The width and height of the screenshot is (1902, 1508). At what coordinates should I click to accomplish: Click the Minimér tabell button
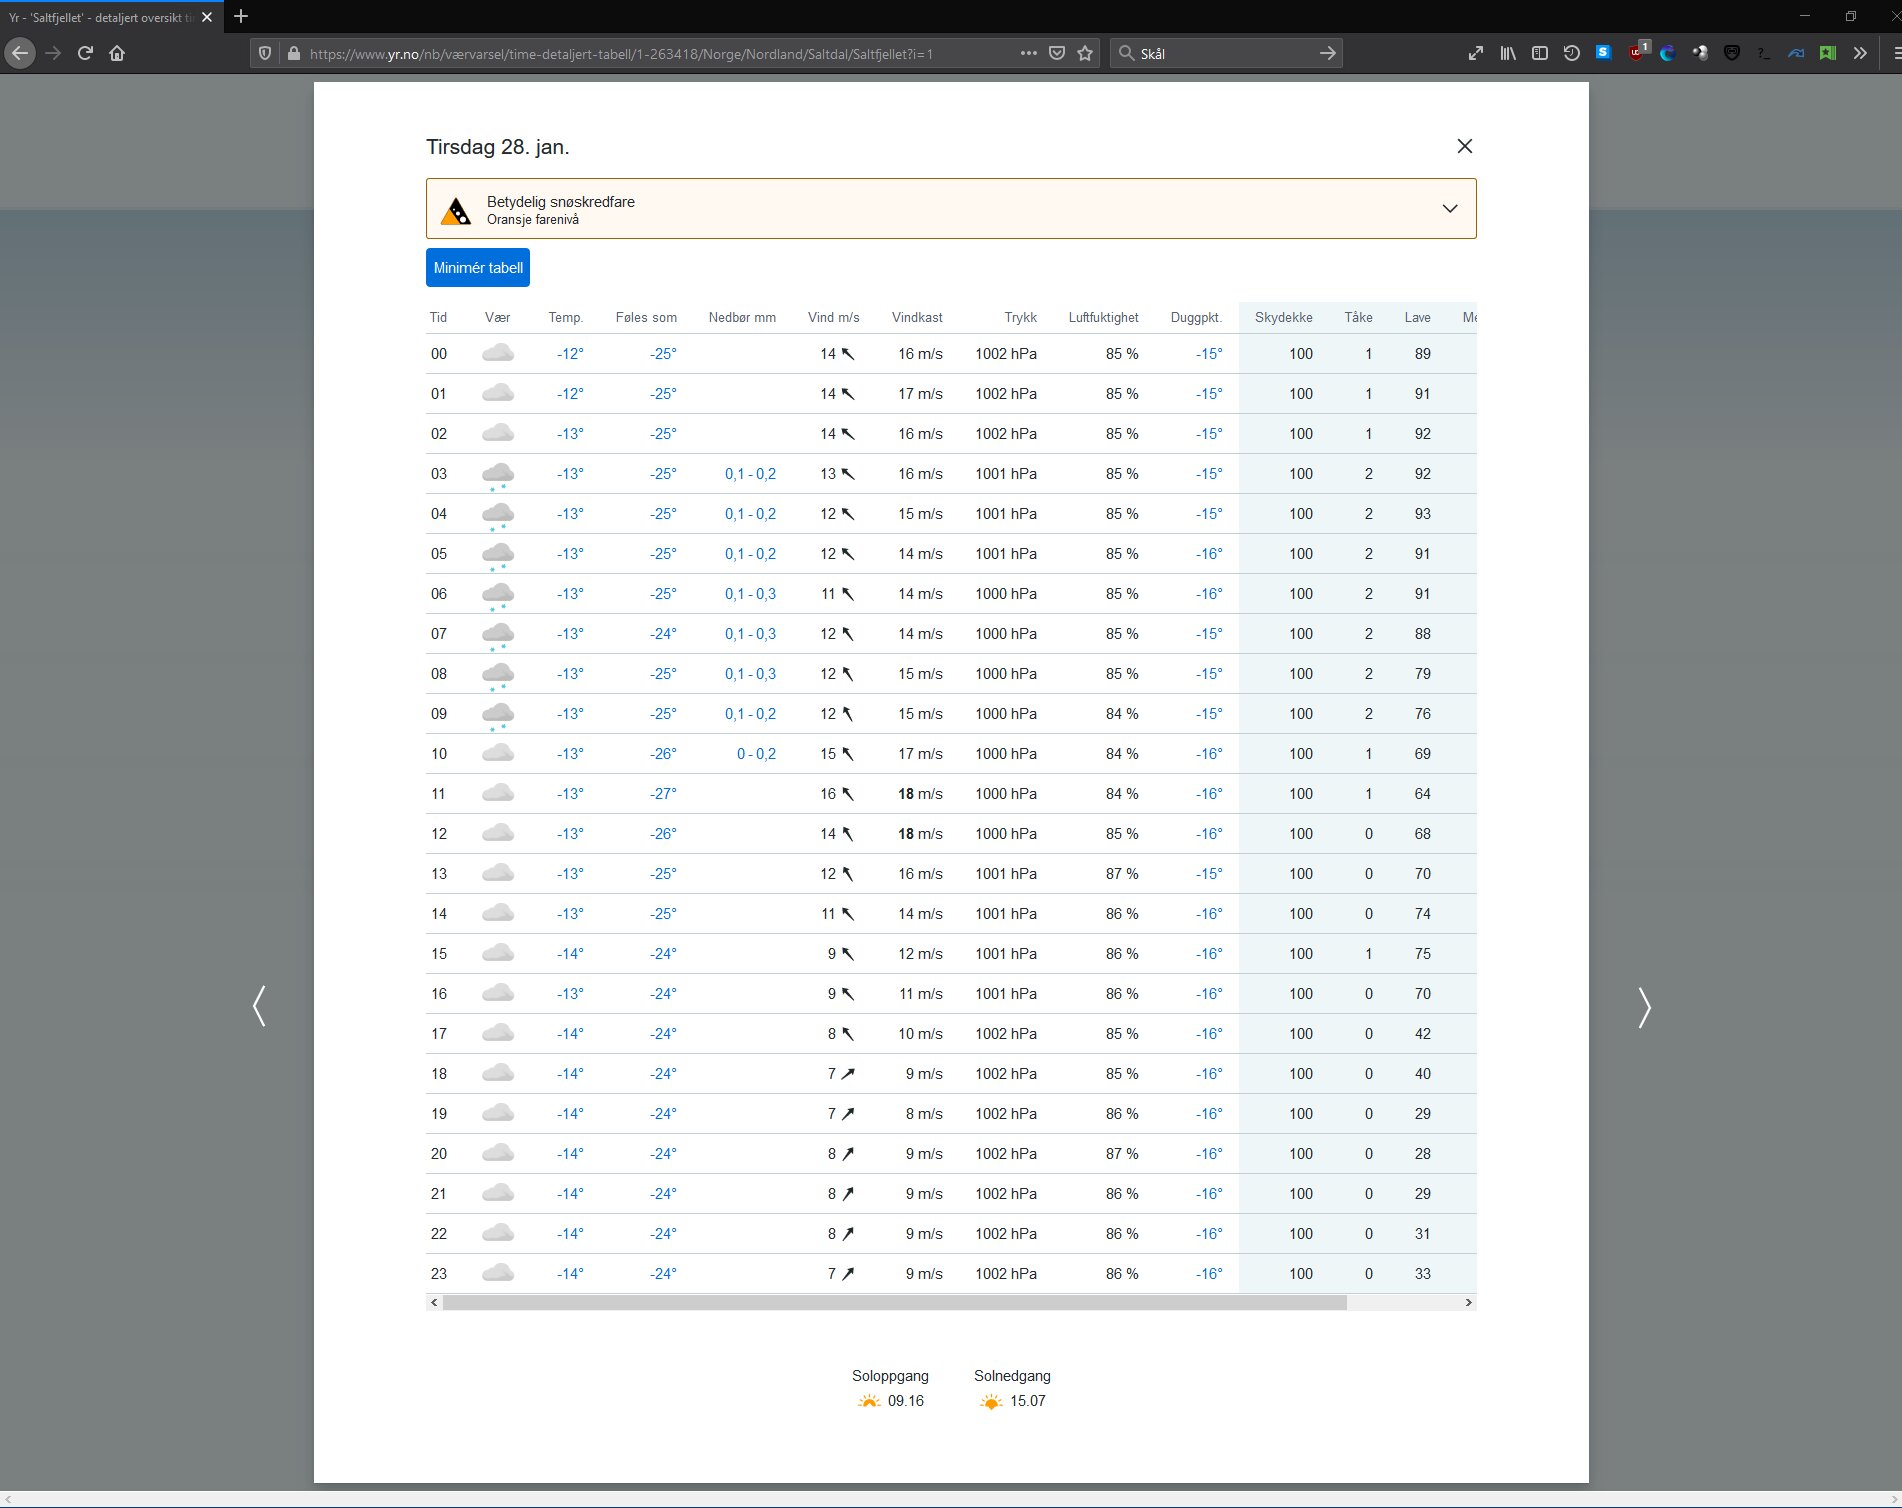(477, 268)
